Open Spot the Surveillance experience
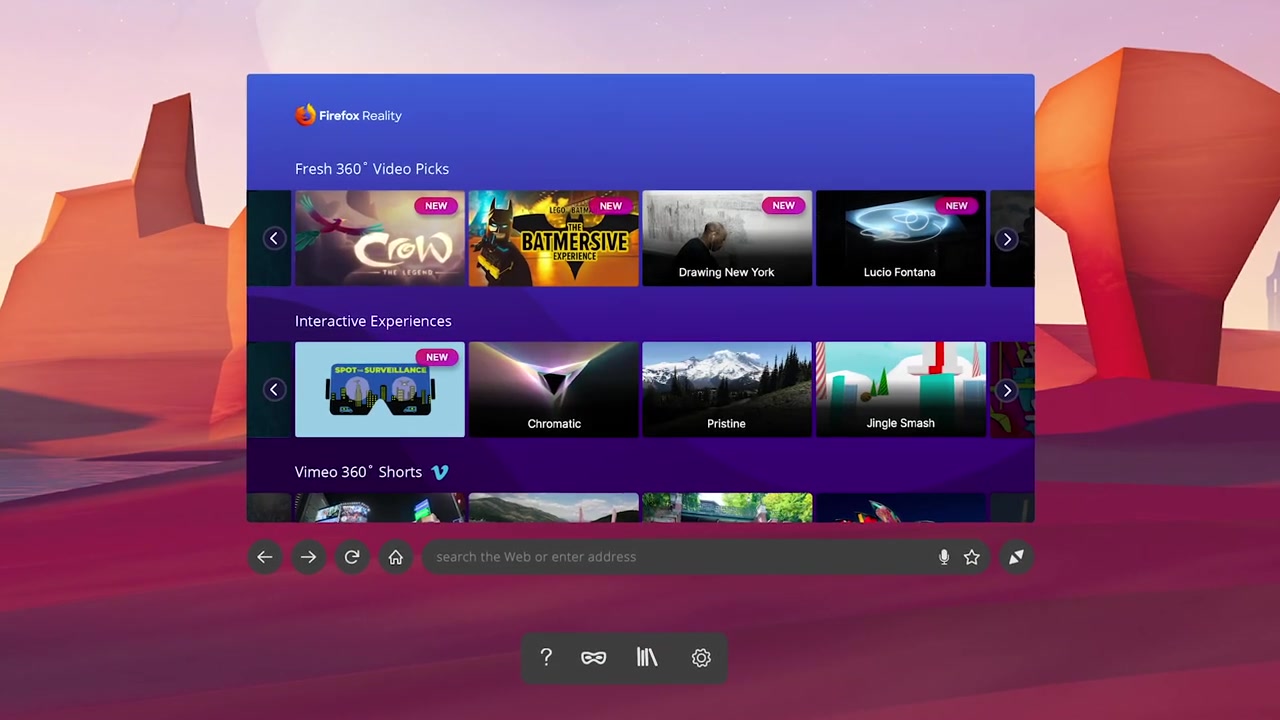 380,390
